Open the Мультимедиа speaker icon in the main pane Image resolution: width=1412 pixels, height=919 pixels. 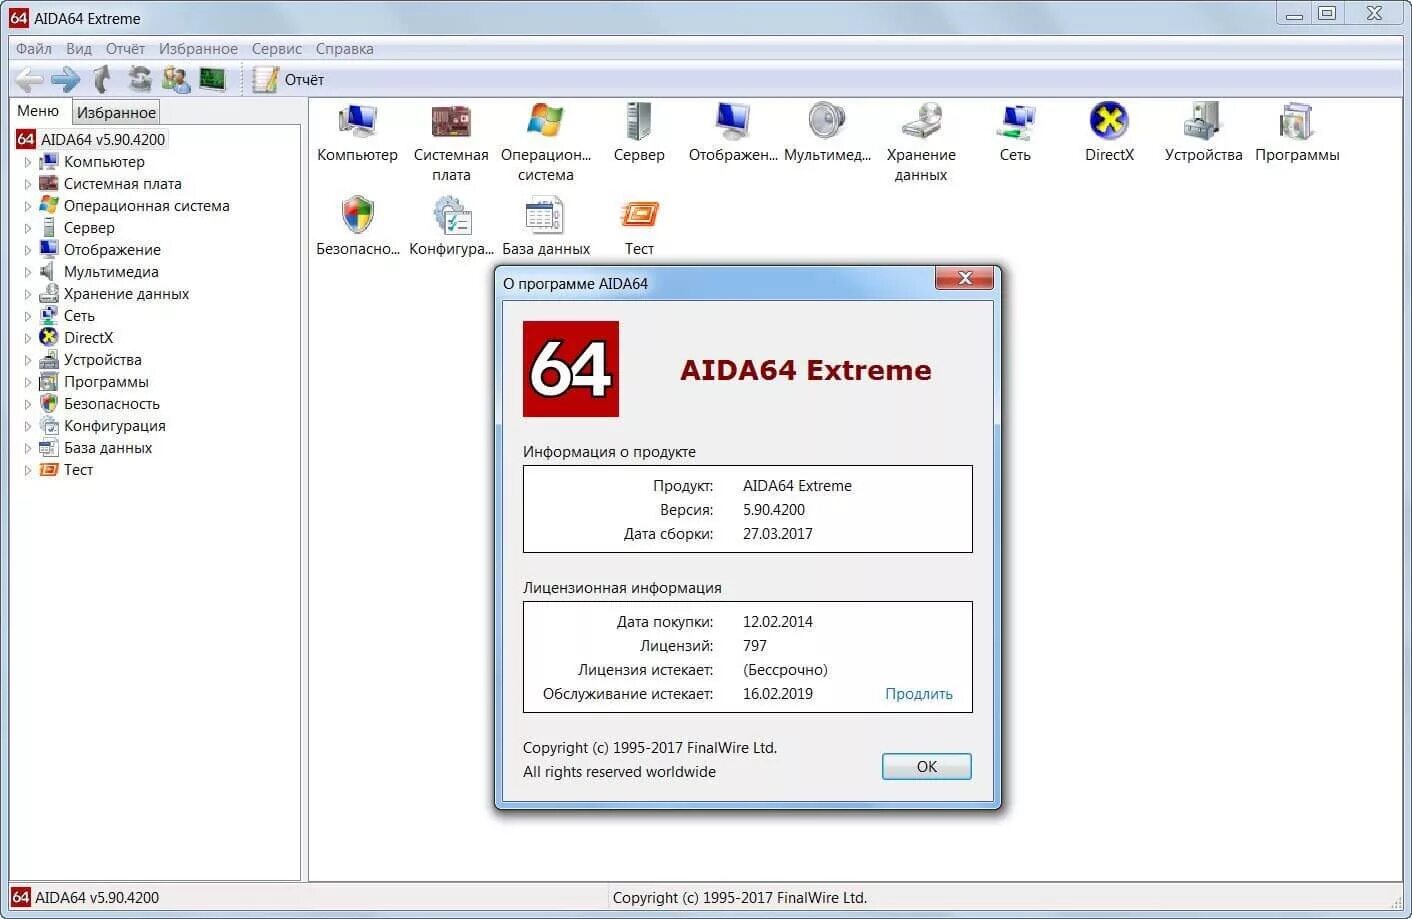point(827,122)
